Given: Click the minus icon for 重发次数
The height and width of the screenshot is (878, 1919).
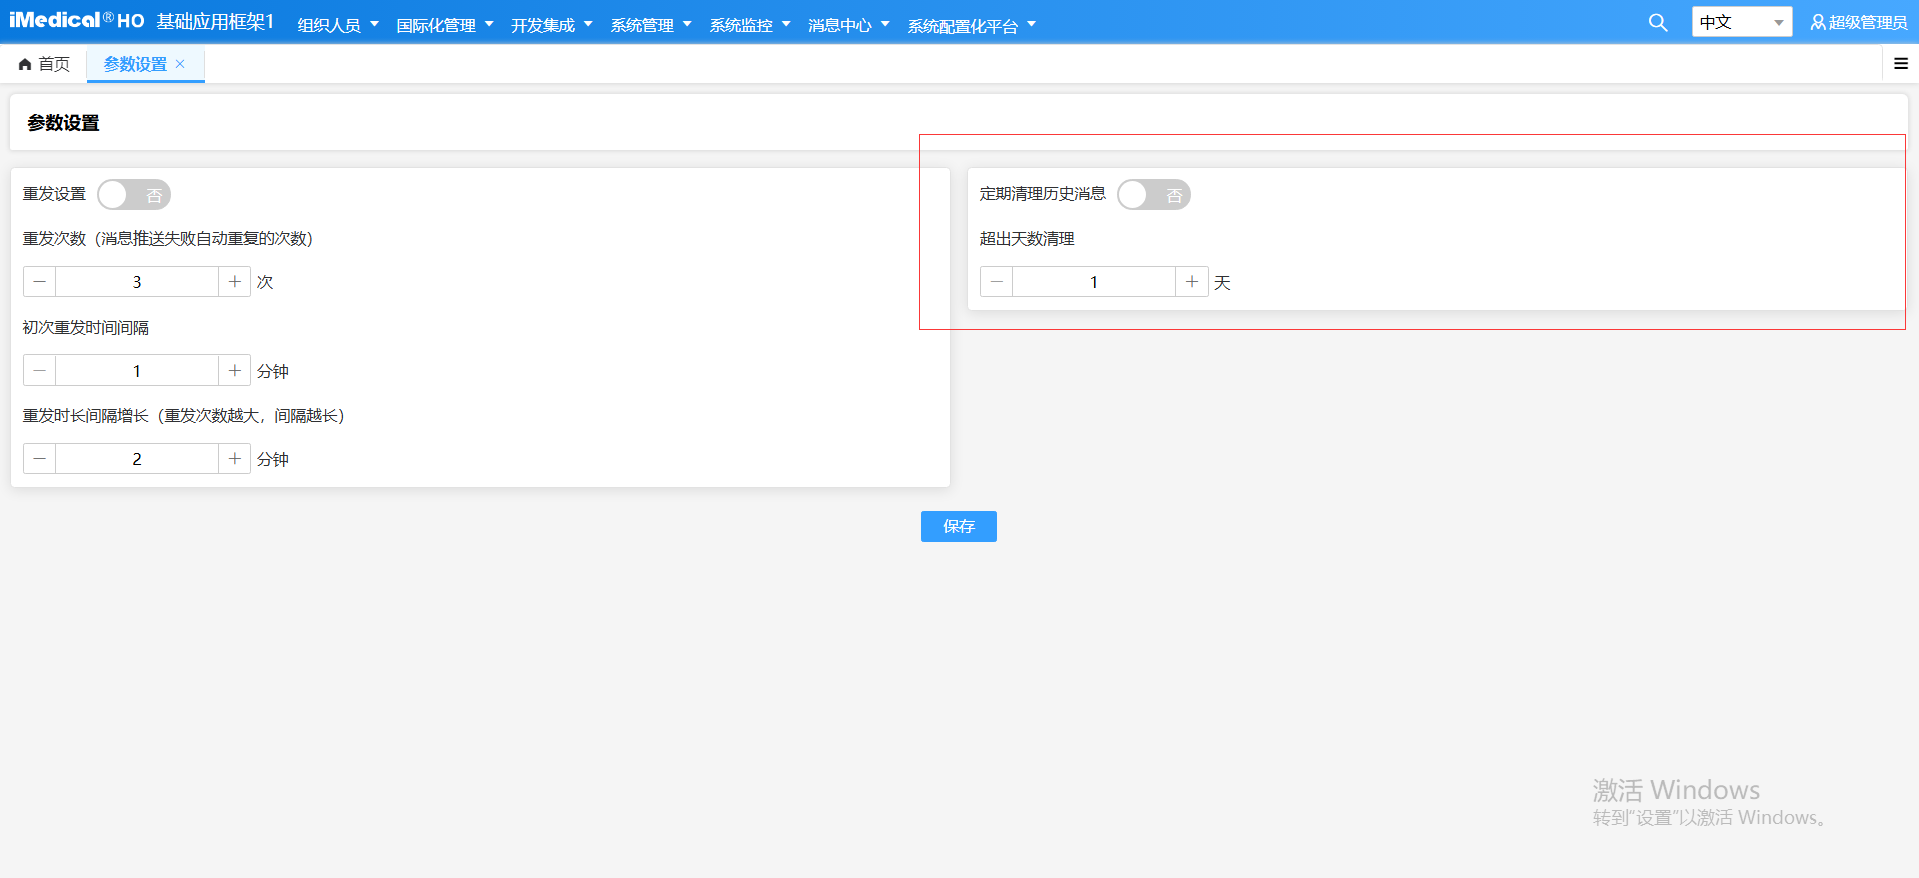Looking at the screenshot, I should tap(40, 282).
